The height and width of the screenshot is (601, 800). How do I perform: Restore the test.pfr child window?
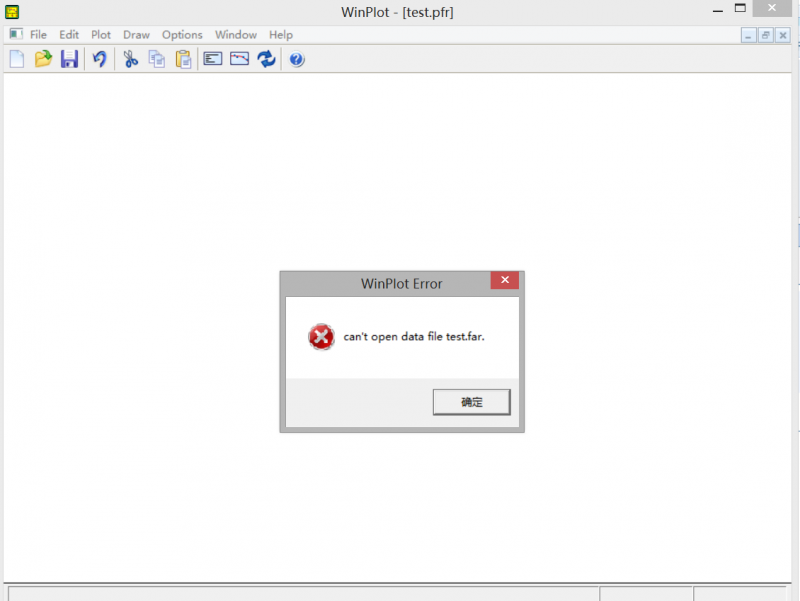pyautogui.click(x=765, y=35)
